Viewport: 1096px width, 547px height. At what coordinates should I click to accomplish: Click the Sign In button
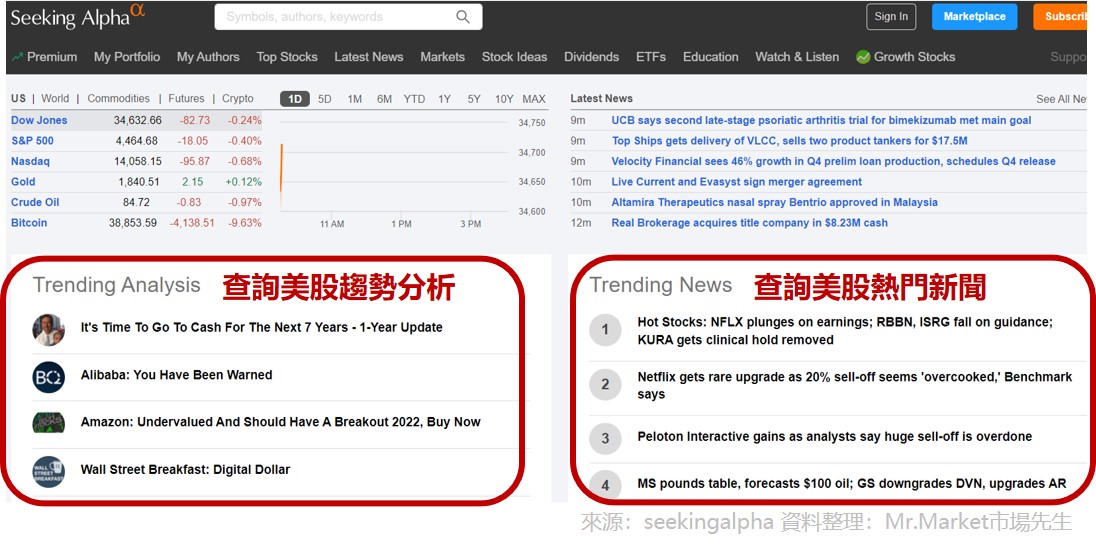[891, 17]
